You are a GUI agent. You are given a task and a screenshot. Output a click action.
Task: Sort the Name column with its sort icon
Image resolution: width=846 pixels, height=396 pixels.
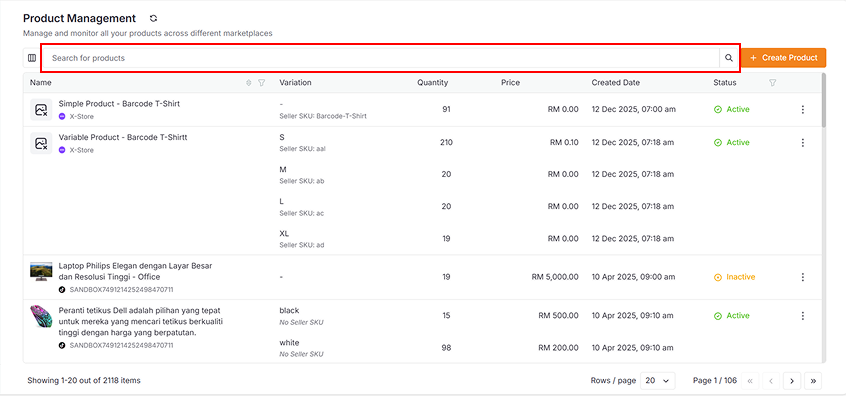tap(249, 83)
